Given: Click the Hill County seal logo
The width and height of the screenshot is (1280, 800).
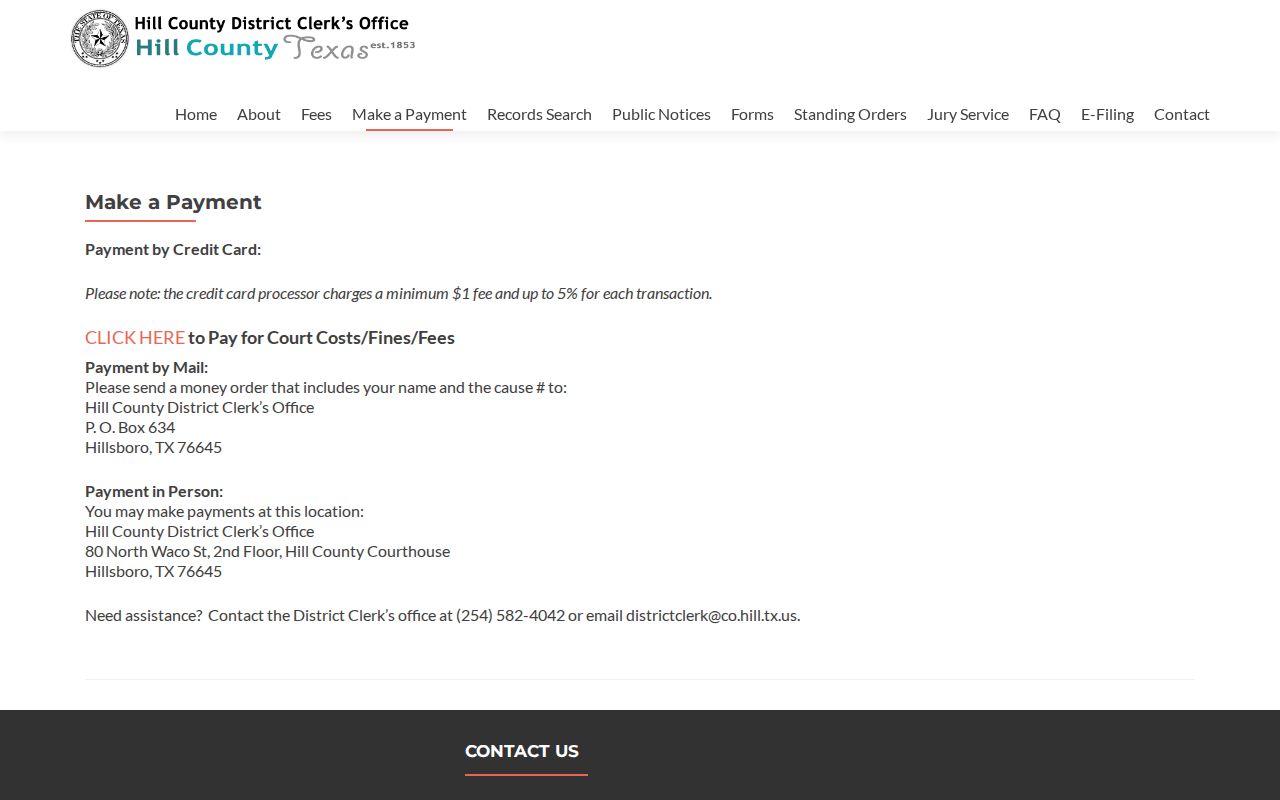Looking at the screenshot, I should (x=100, y=39).
